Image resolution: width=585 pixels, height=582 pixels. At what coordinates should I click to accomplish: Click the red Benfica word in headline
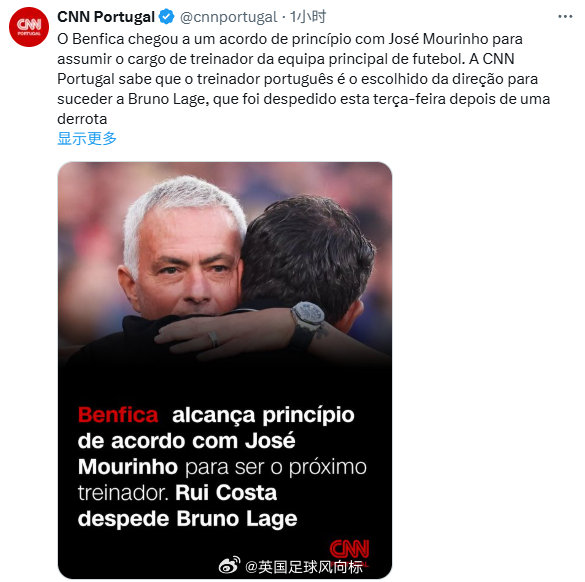(x=118, y=415)
